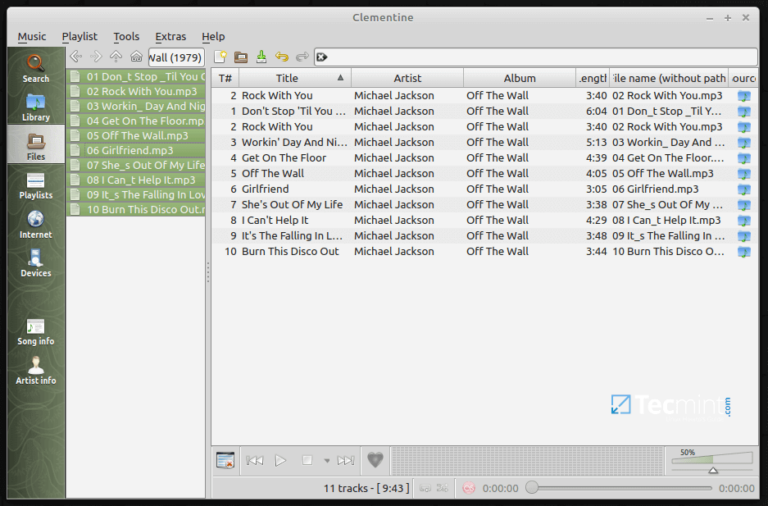Select playlist row I Can't Help It
This screenshot has width=768, height=506.
coord(484,220)
